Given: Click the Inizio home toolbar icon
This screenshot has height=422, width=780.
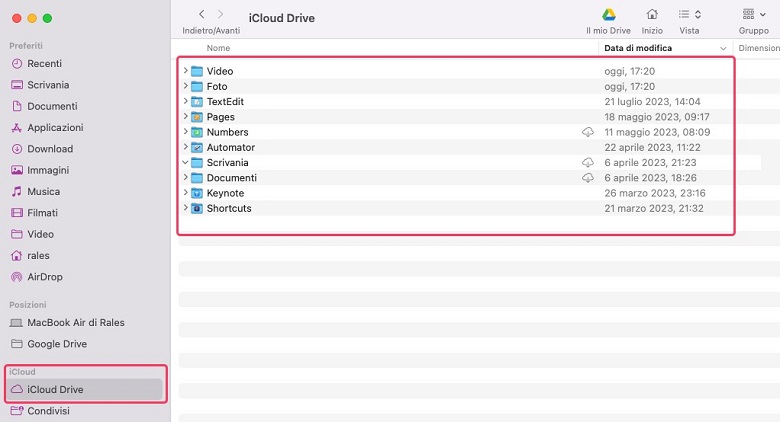Looking at the screenshot, I should (x=652, y=14).
